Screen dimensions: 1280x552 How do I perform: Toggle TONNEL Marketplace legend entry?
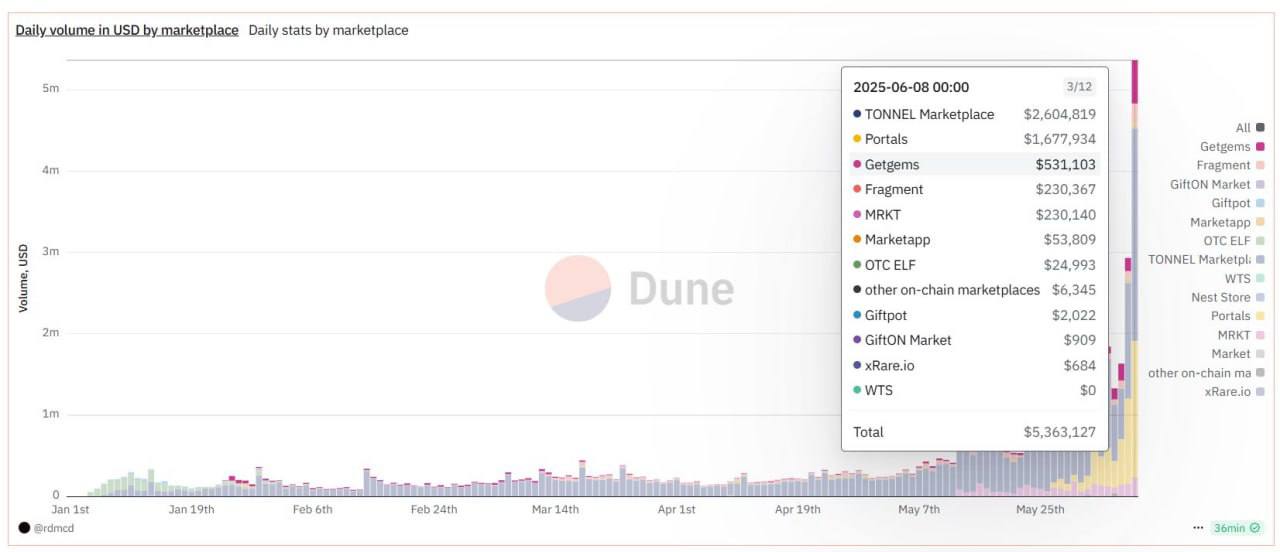pos(1207,260)
